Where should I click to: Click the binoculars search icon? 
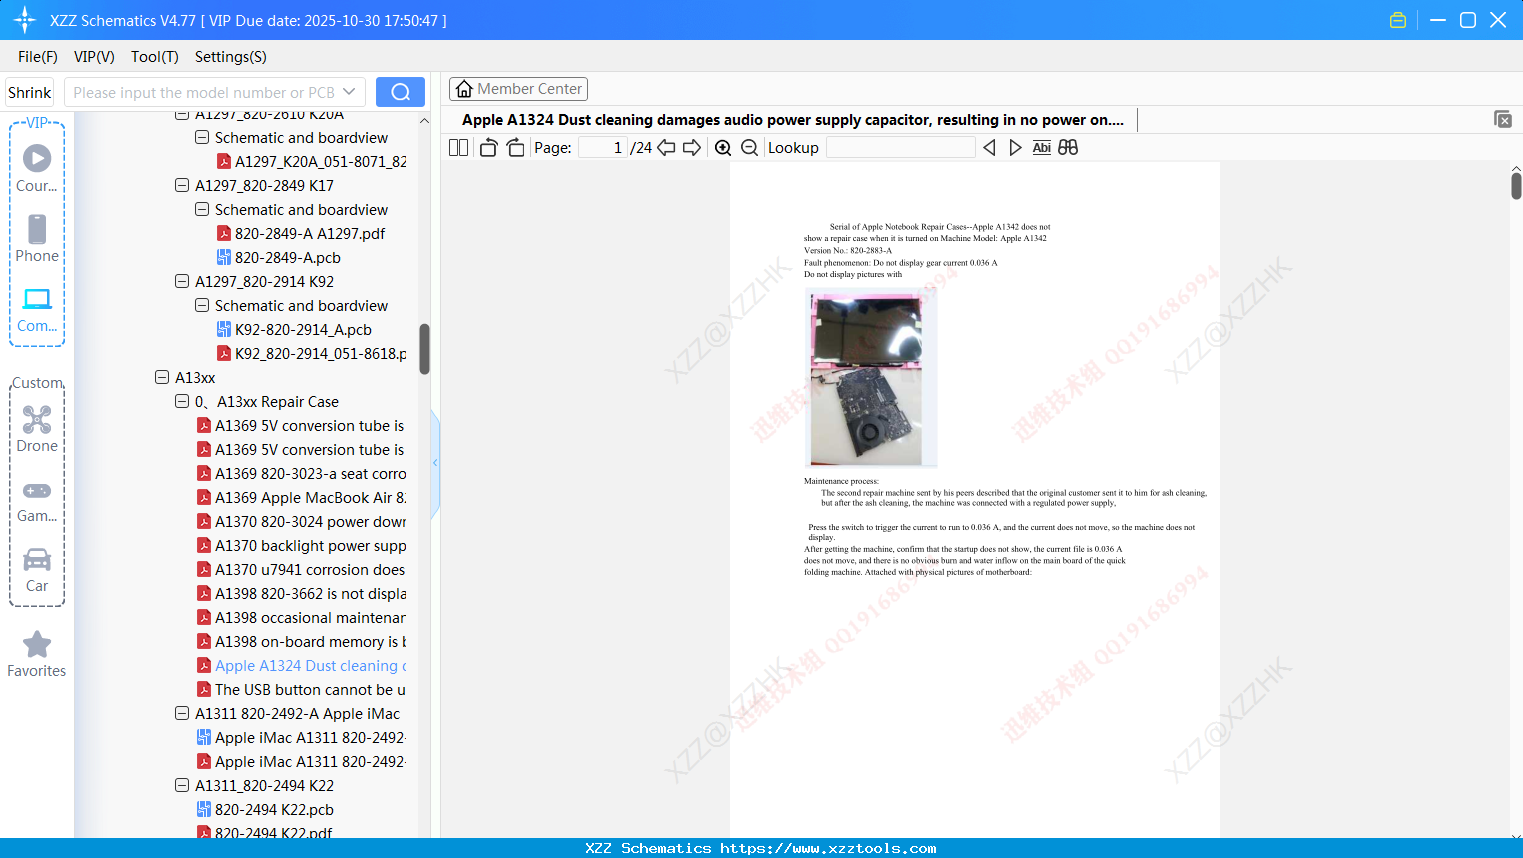(1068, 148)
